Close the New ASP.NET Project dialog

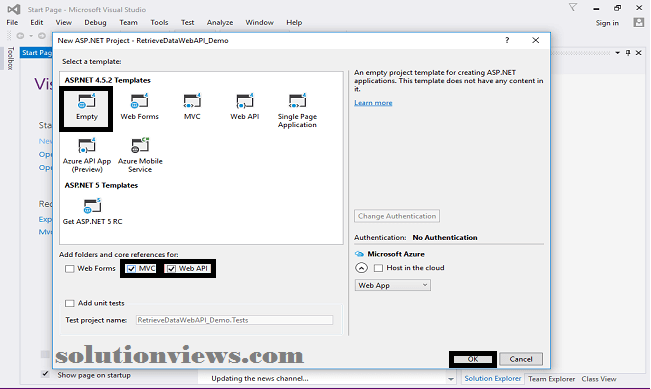(x=536, y=40)
